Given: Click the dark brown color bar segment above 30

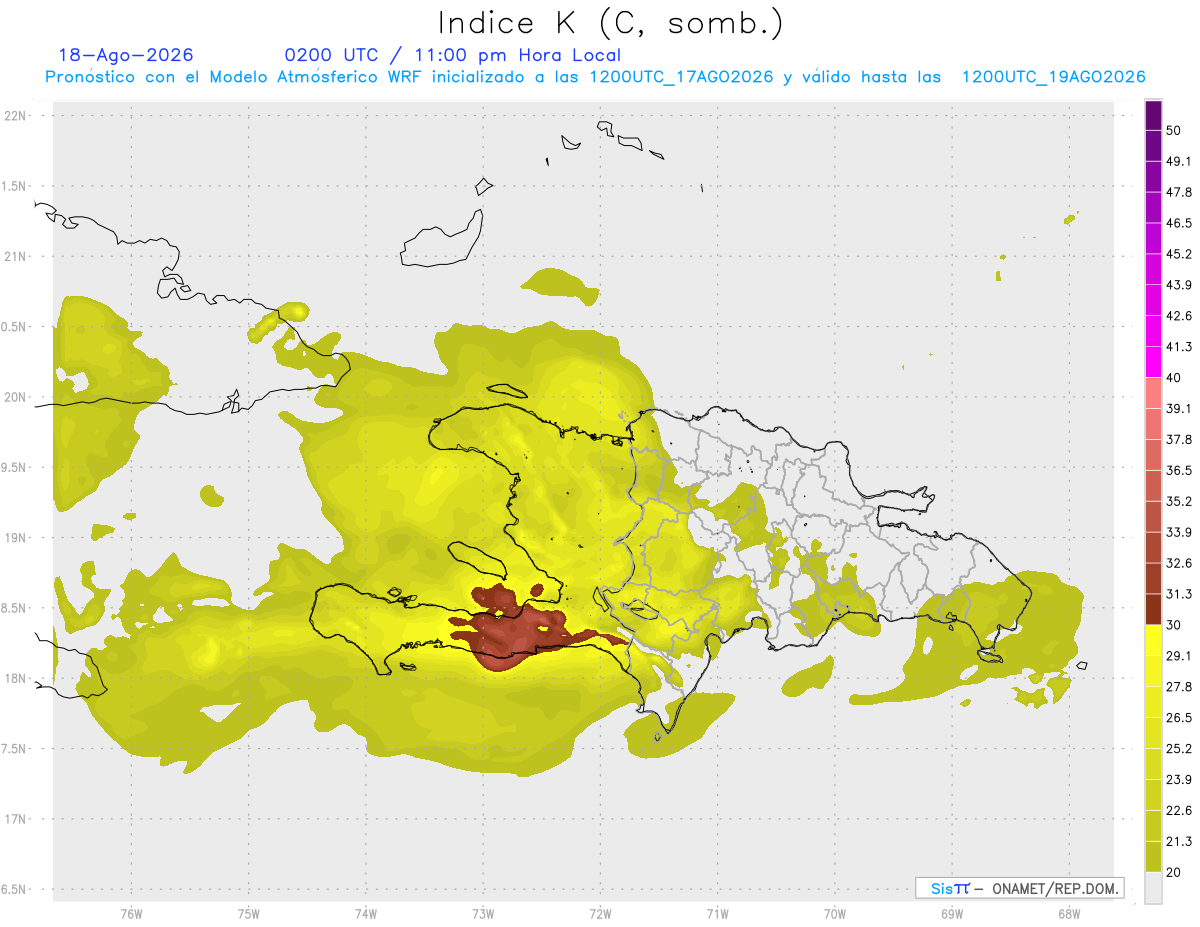Looking at the screenshot, I should 1154,609.
